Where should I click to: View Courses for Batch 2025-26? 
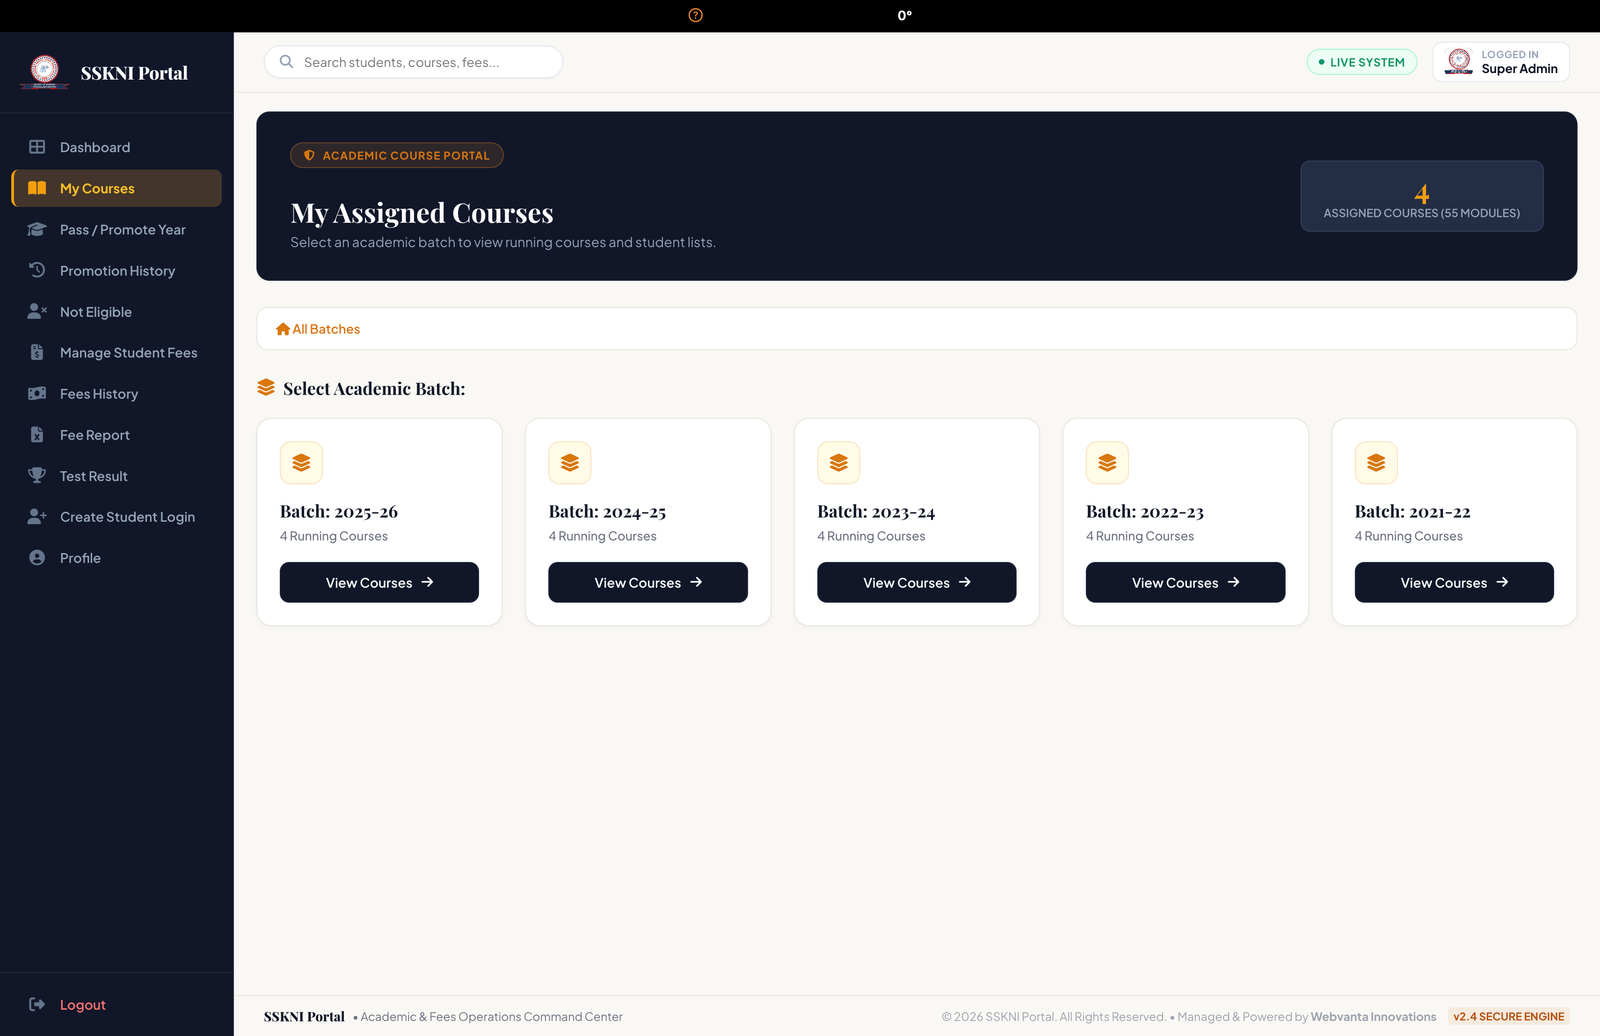(379, 582)
